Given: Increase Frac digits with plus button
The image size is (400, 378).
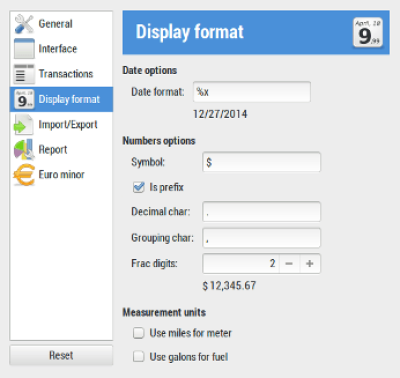Looking at the screenshot, I should (310, 264).
